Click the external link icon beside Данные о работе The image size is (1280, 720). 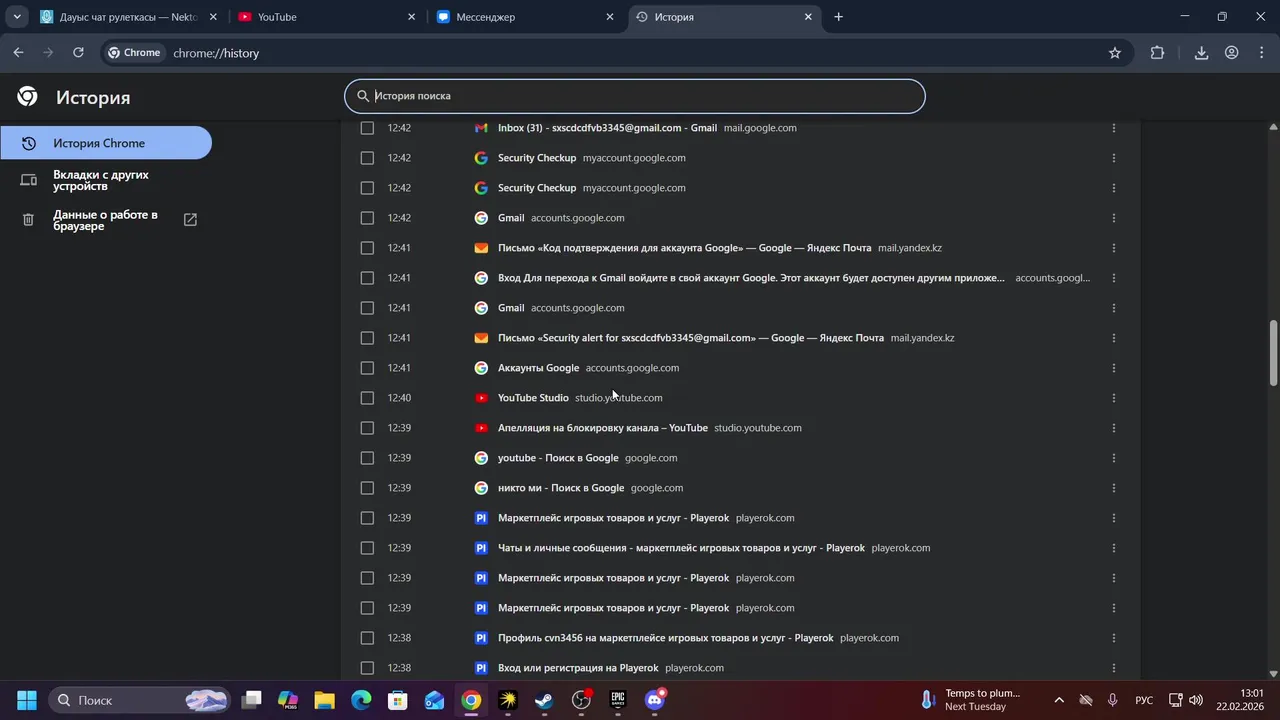coord(190,220)
